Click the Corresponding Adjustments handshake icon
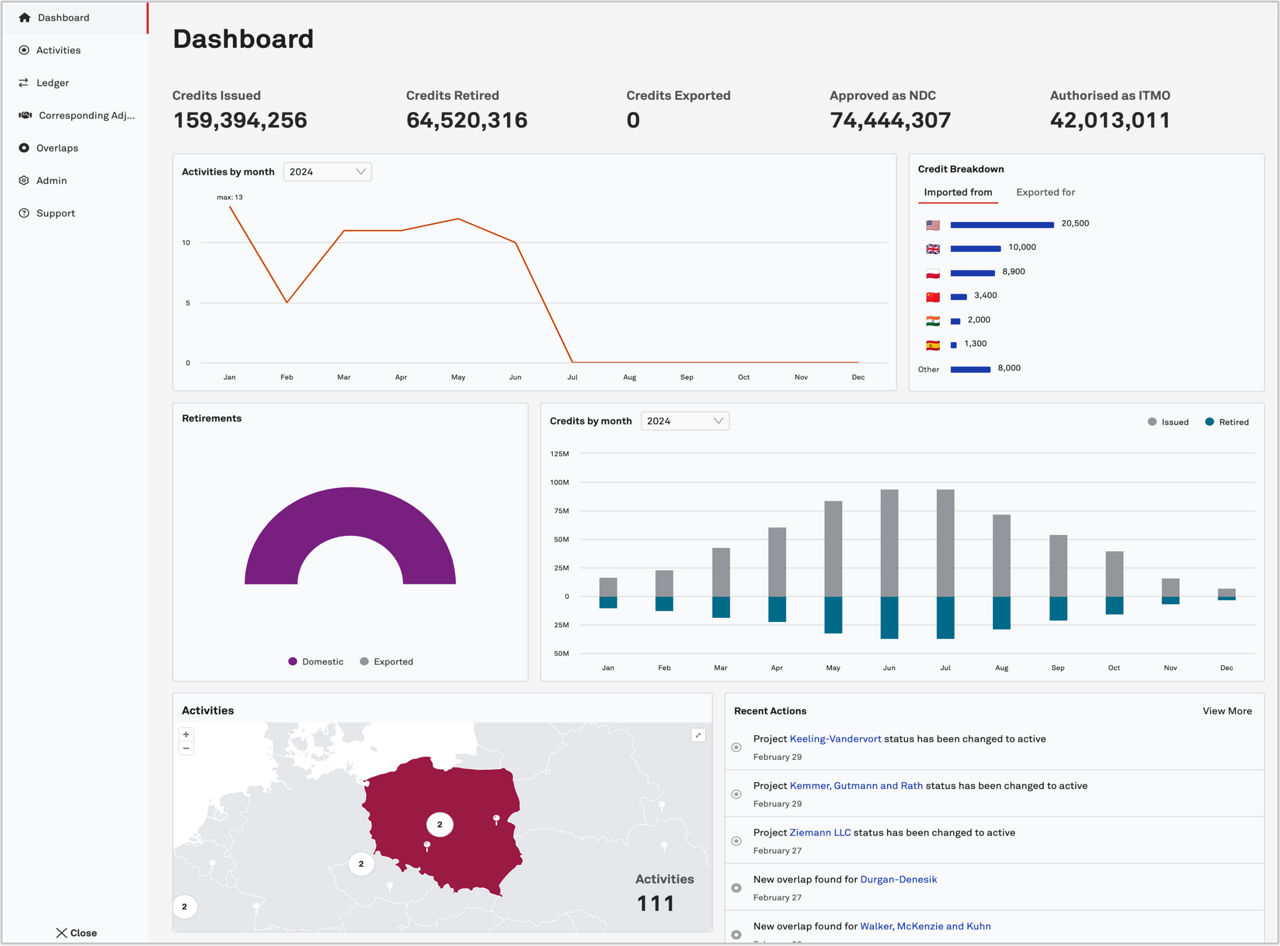Viewport: 1280px width, 946px height. pos(25,115)
